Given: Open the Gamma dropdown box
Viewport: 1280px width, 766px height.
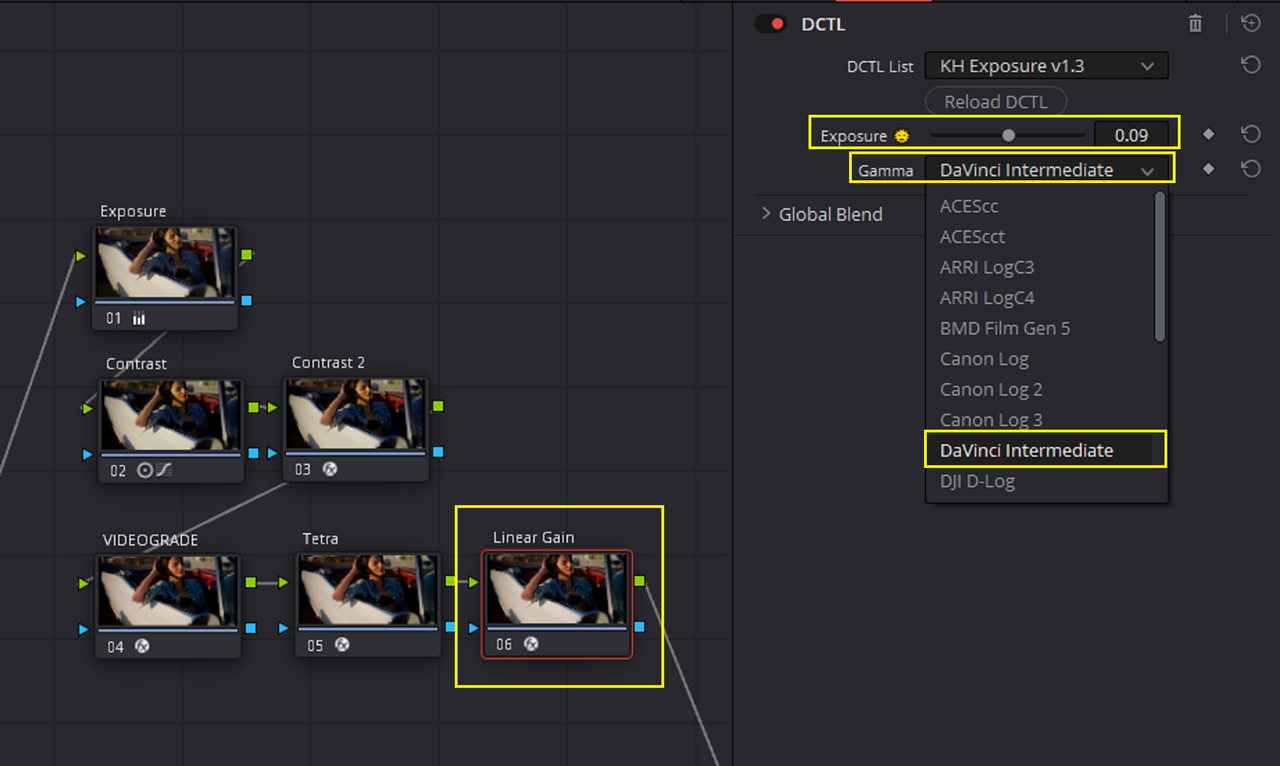Looking at the screenshot, I should [x=1046, y=170].
